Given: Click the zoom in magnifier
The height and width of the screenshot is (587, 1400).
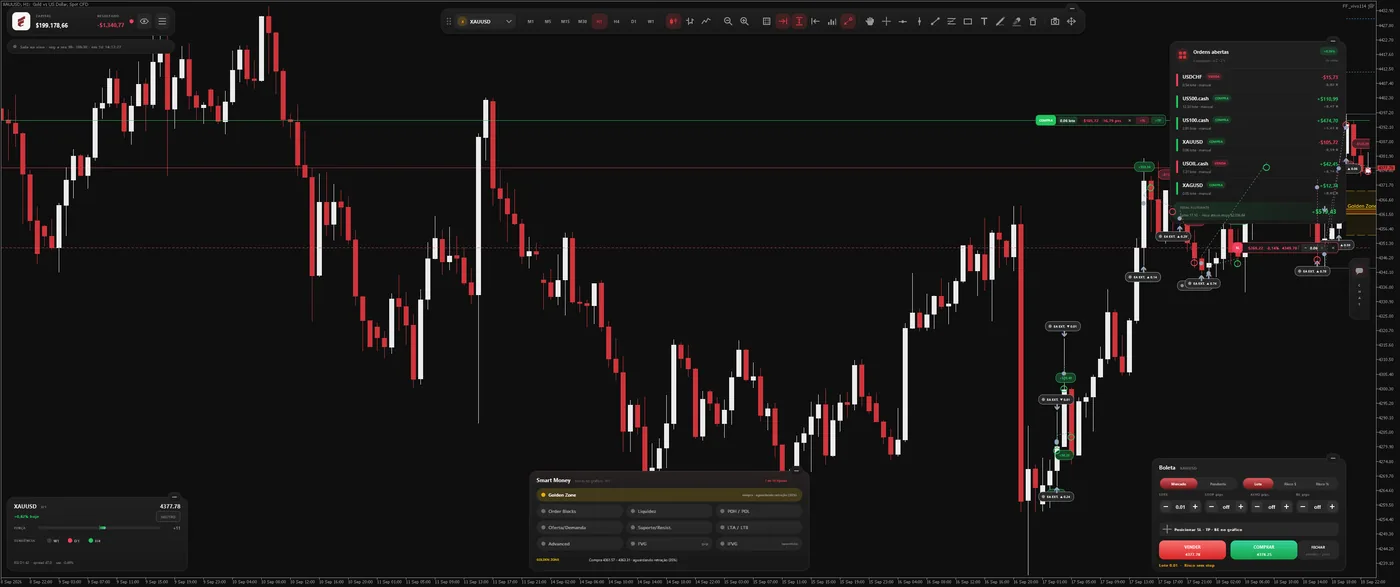Looking at the screenshot, I should 745,21.
